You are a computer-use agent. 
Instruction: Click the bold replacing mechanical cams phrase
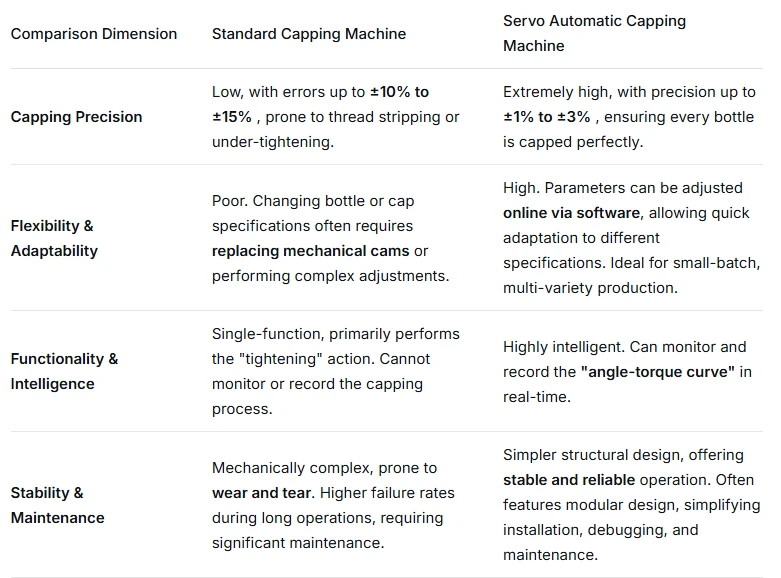tap(310, 251)
